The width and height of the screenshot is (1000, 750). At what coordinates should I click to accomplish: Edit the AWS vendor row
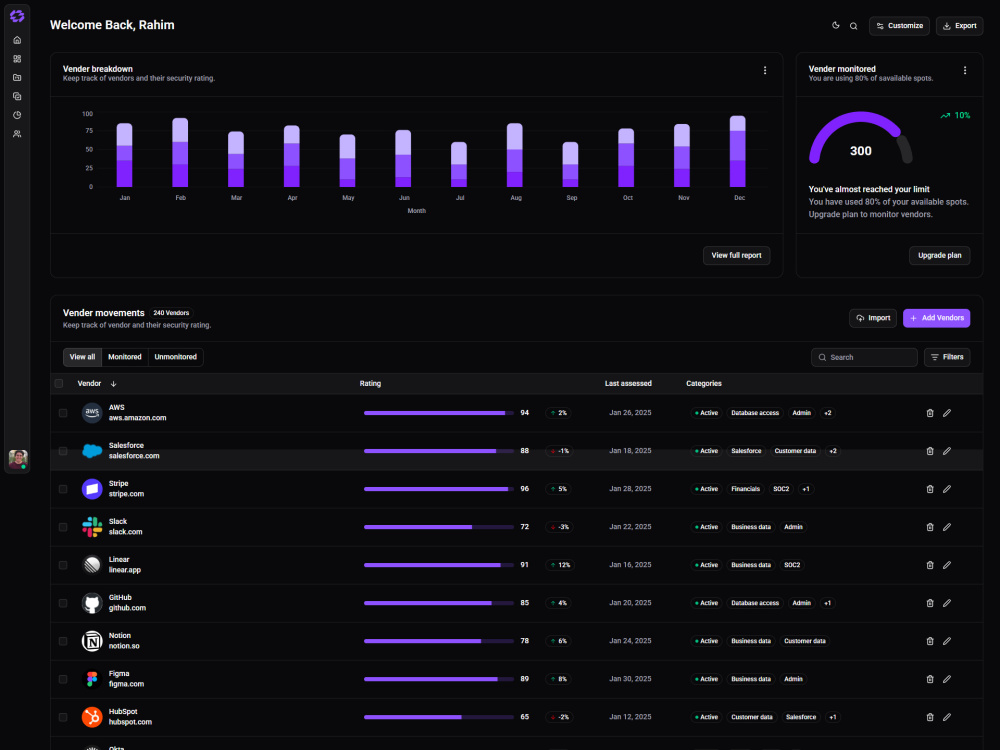pyautogui.click(x=947, y=413)
